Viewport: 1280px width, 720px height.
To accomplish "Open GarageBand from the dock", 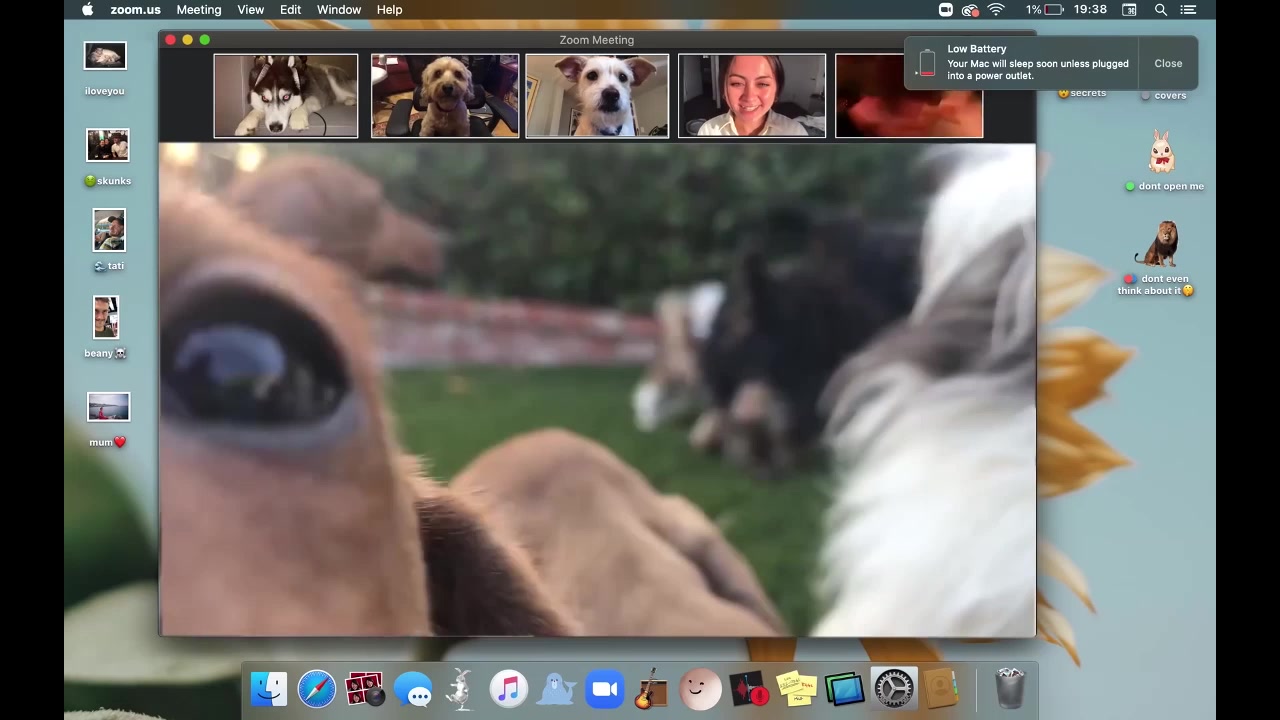I will pyautogui.click(x=651, y=689).
